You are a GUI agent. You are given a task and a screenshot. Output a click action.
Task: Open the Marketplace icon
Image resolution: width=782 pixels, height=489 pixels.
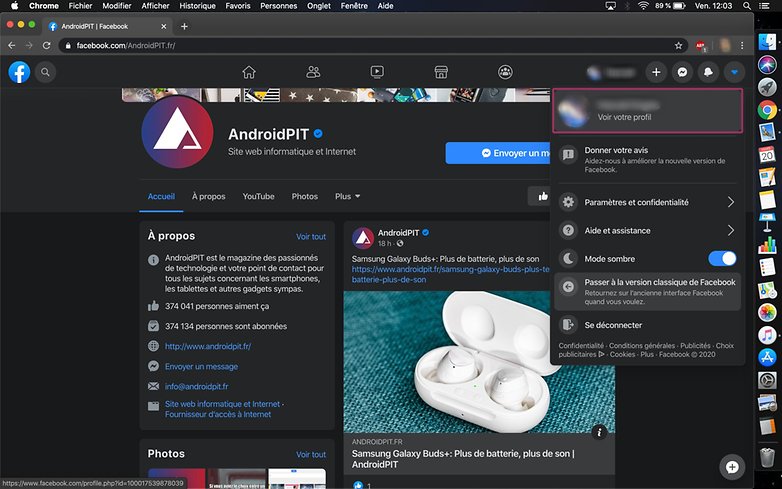point(441,72)
